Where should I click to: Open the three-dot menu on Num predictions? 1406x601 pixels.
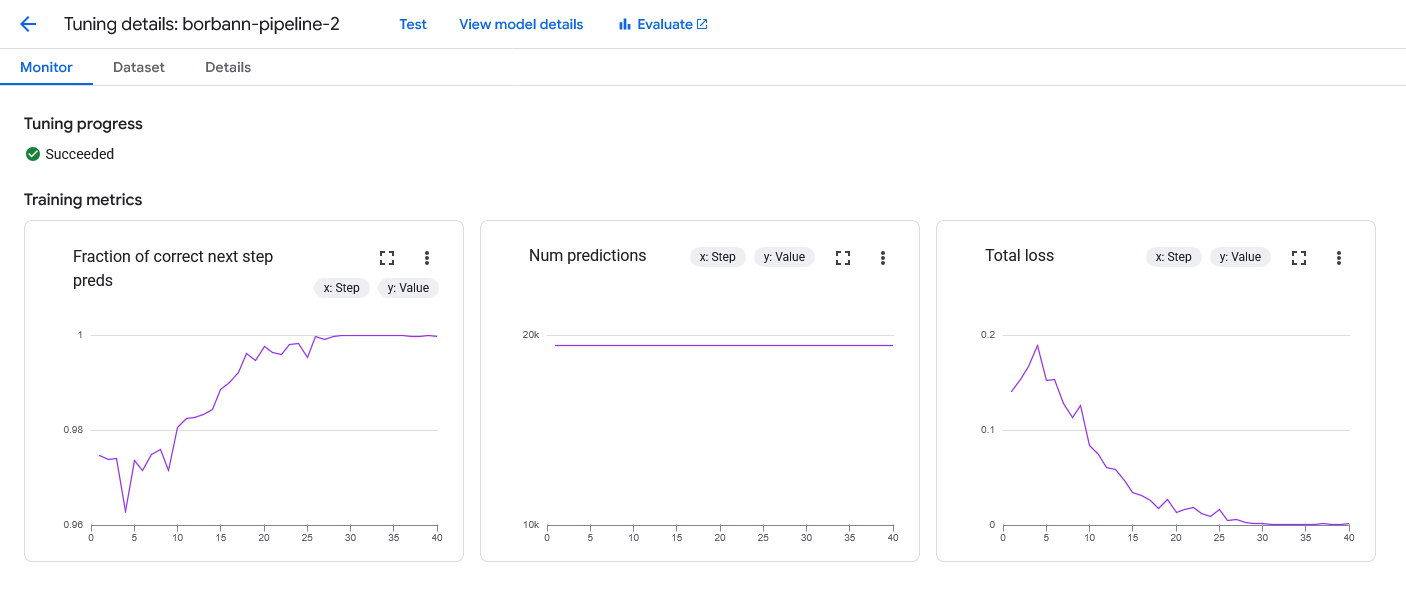883,257
